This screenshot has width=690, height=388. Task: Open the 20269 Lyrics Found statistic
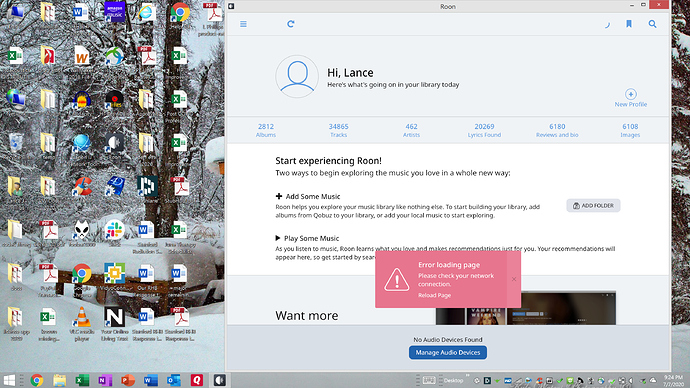point(484,130)
